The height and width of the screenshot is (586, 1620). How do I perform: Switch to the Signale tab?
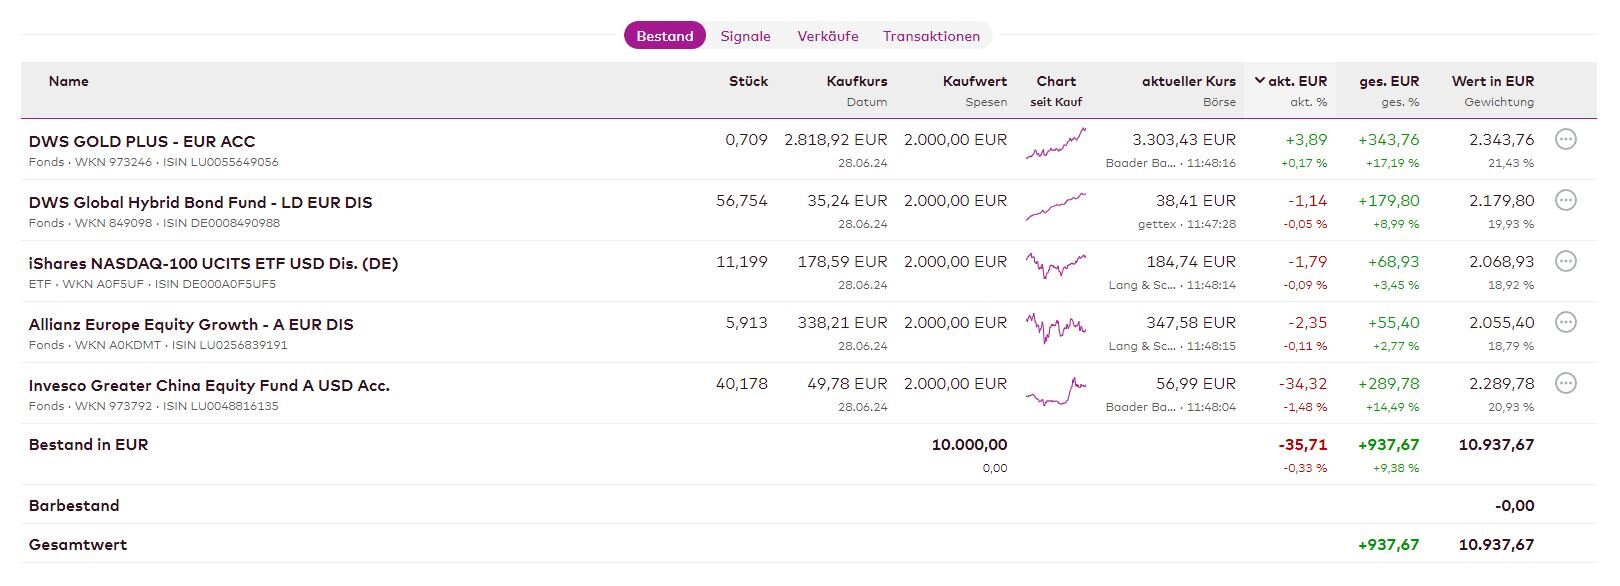(x=745, y=36)
